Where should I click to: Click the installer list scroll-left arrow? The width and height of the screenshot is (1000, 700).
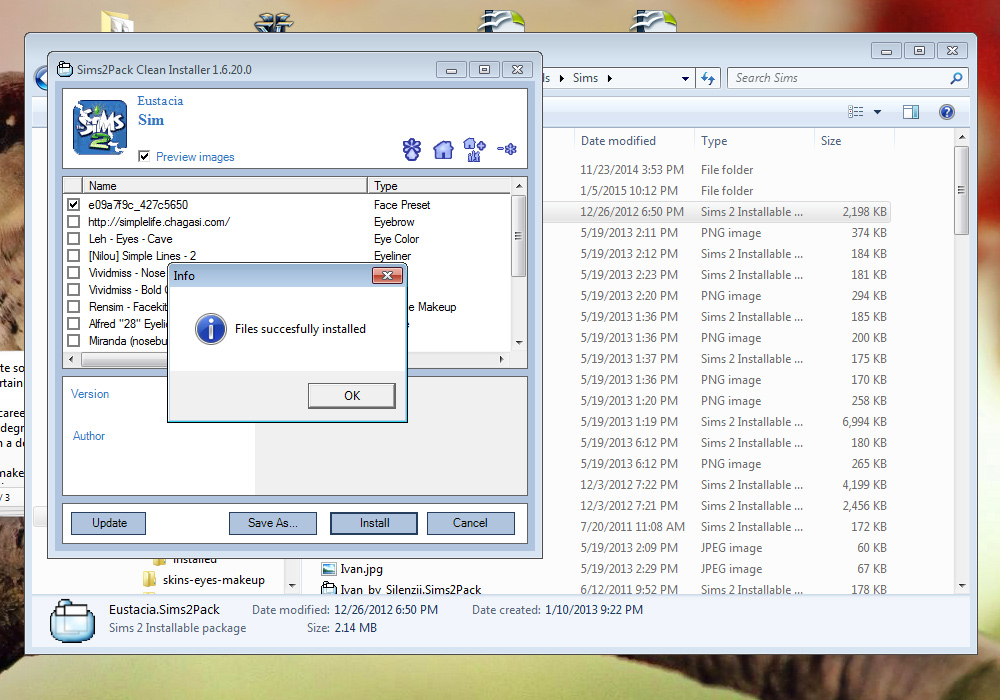(71, 360)
